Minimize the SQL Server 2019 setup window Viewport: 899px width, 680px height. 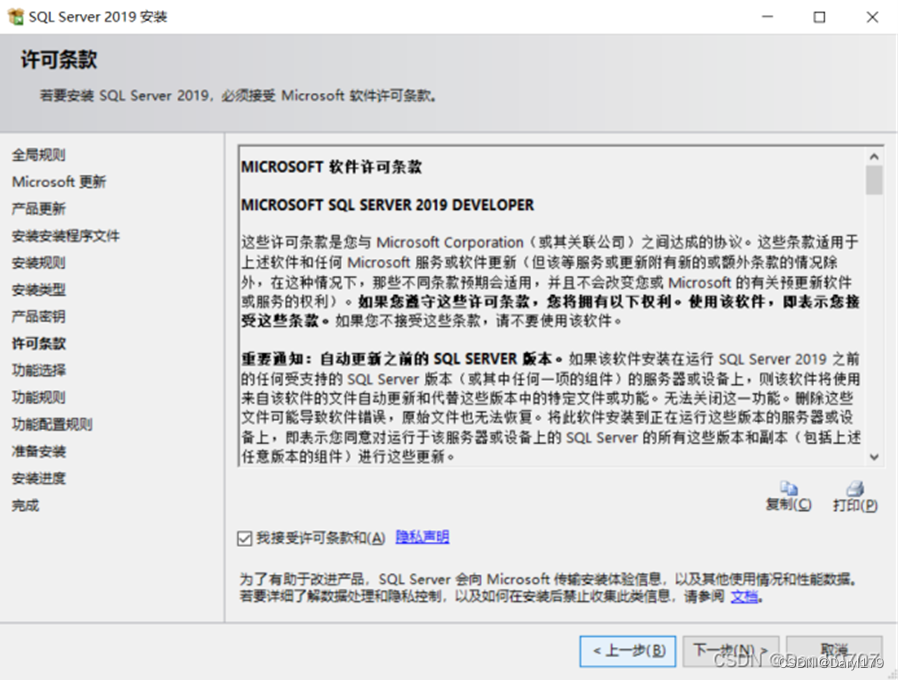click(x=767, y=17)
